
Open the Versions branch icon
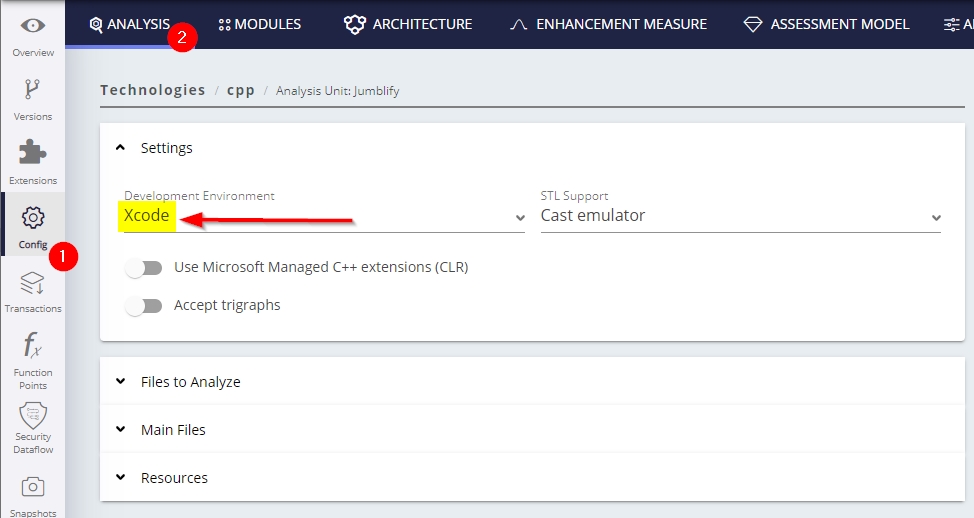point(32,90)
